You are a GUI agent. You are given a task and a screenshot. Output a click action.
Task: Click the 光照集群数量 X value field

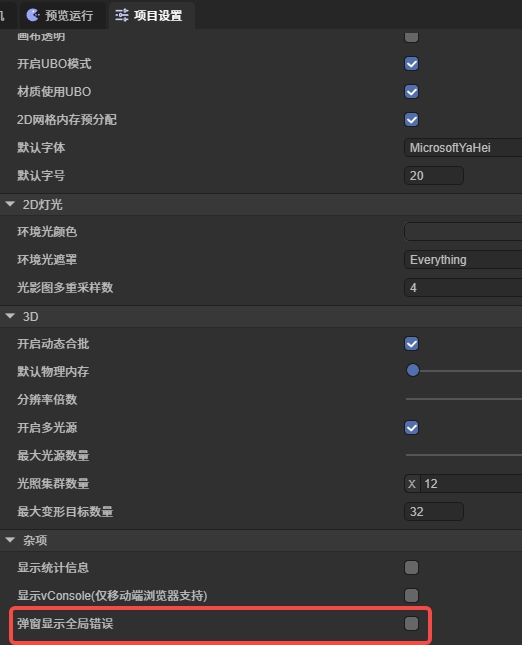(471, 483)
